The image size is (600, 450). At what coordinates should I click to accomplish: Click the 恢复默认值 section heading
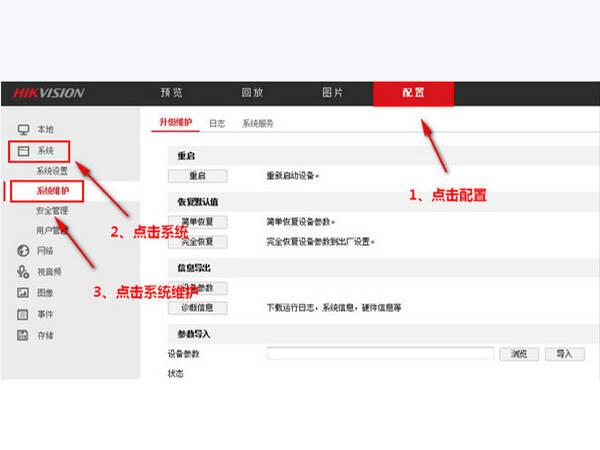click(x=197, y=202)
